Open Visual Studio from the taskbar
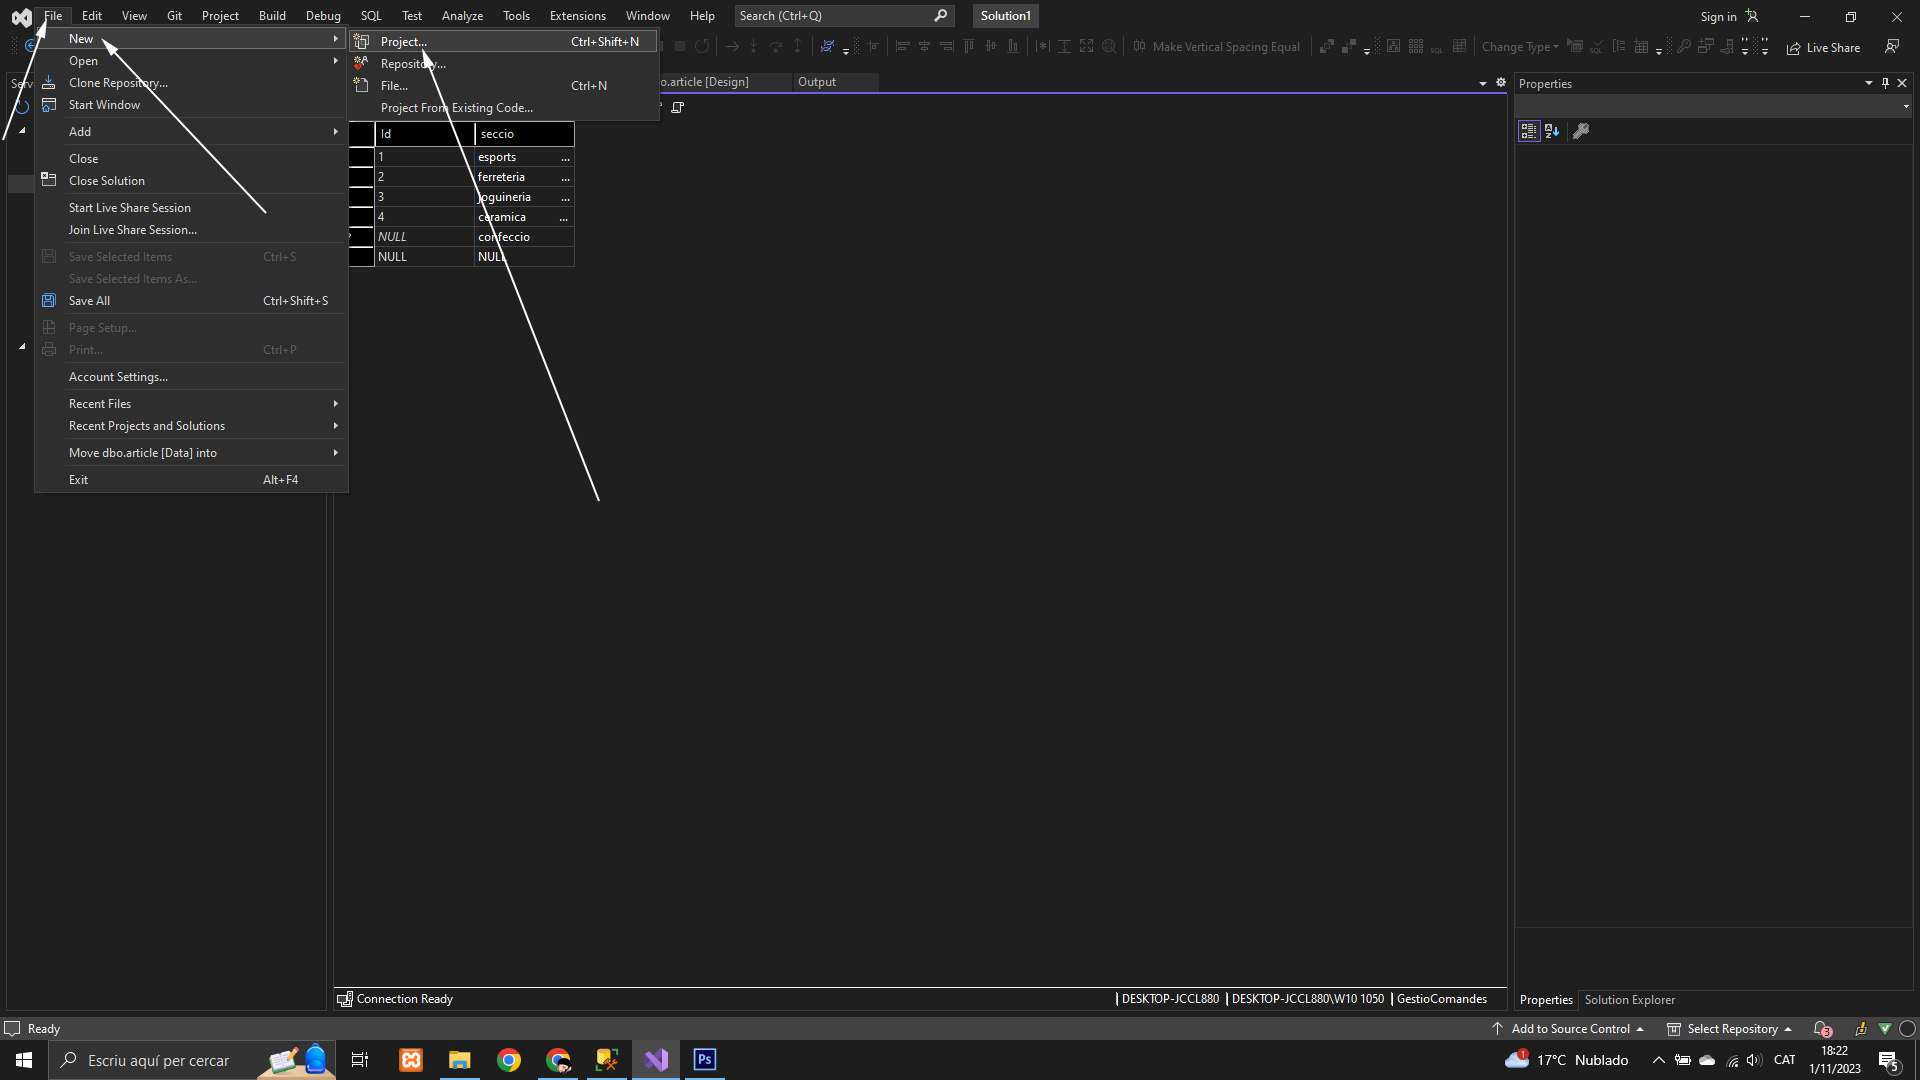The image size is (1920, 1080). (656, 1060)
